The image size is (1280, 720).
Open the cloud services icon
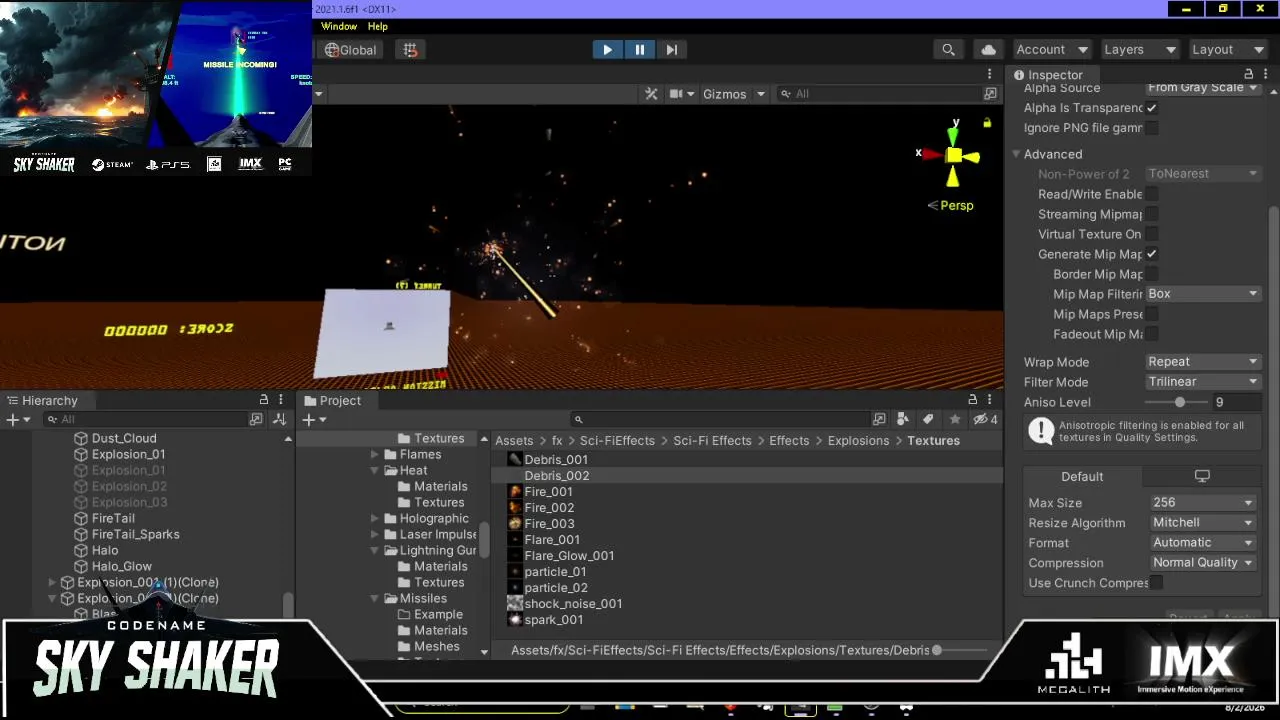[x=989, y=49]
